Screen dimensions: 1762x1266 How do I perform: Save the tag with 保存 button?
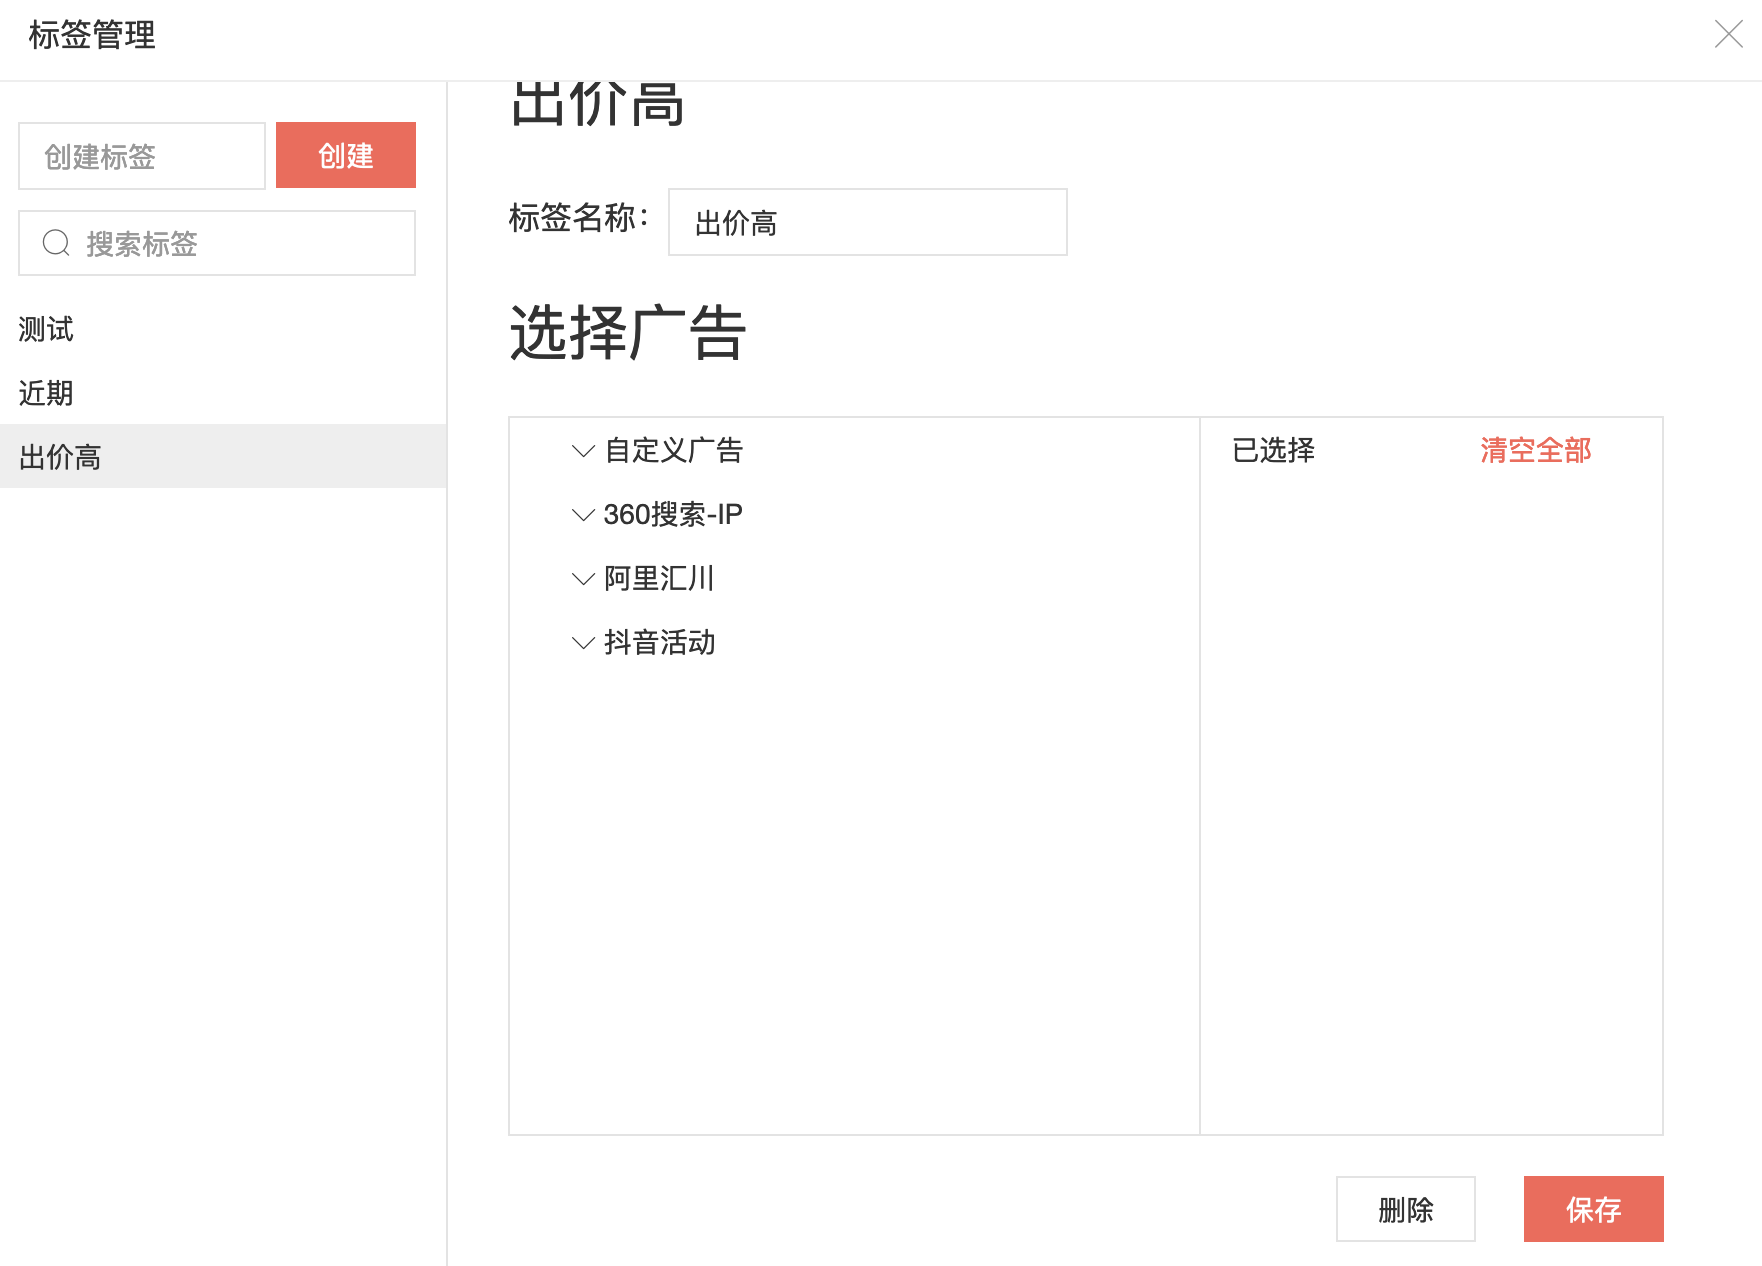(1593, 1209)
